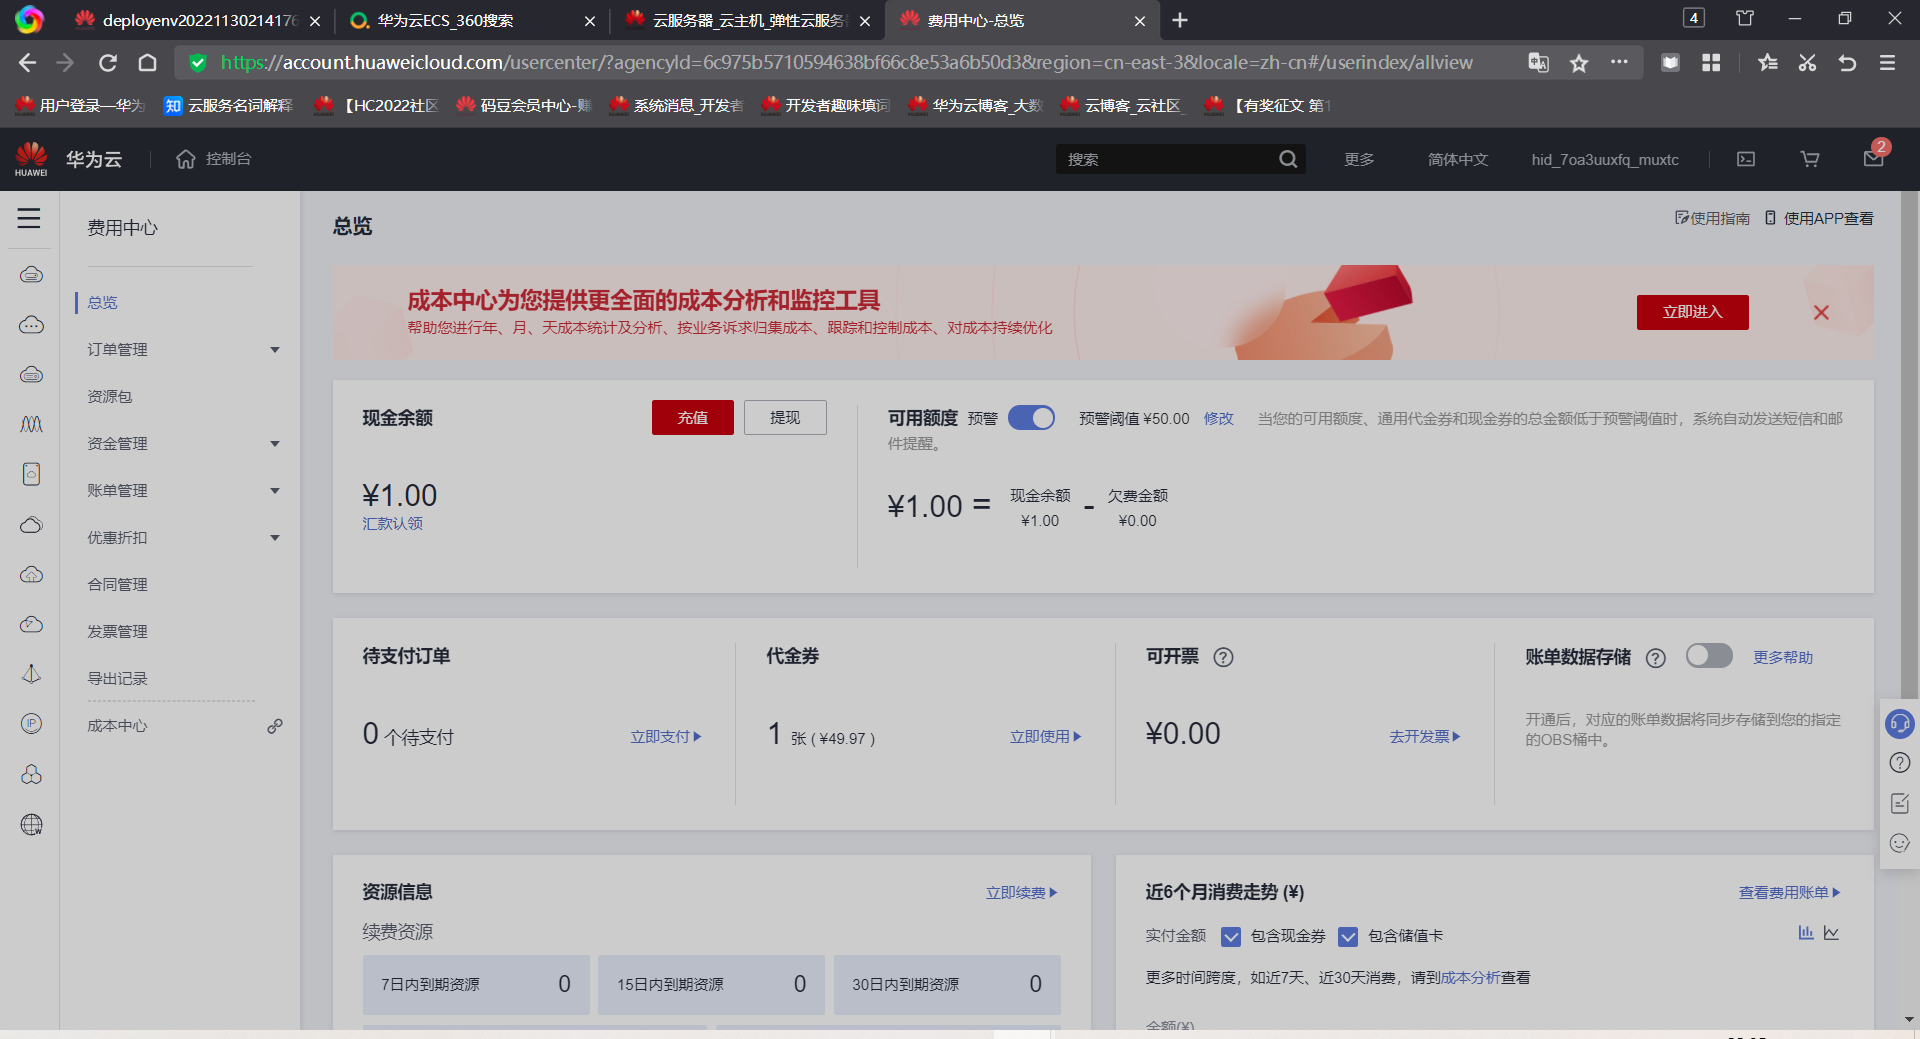Click the 立即进入 banner button
1920x1039 pixels.
pos(1692,312)
